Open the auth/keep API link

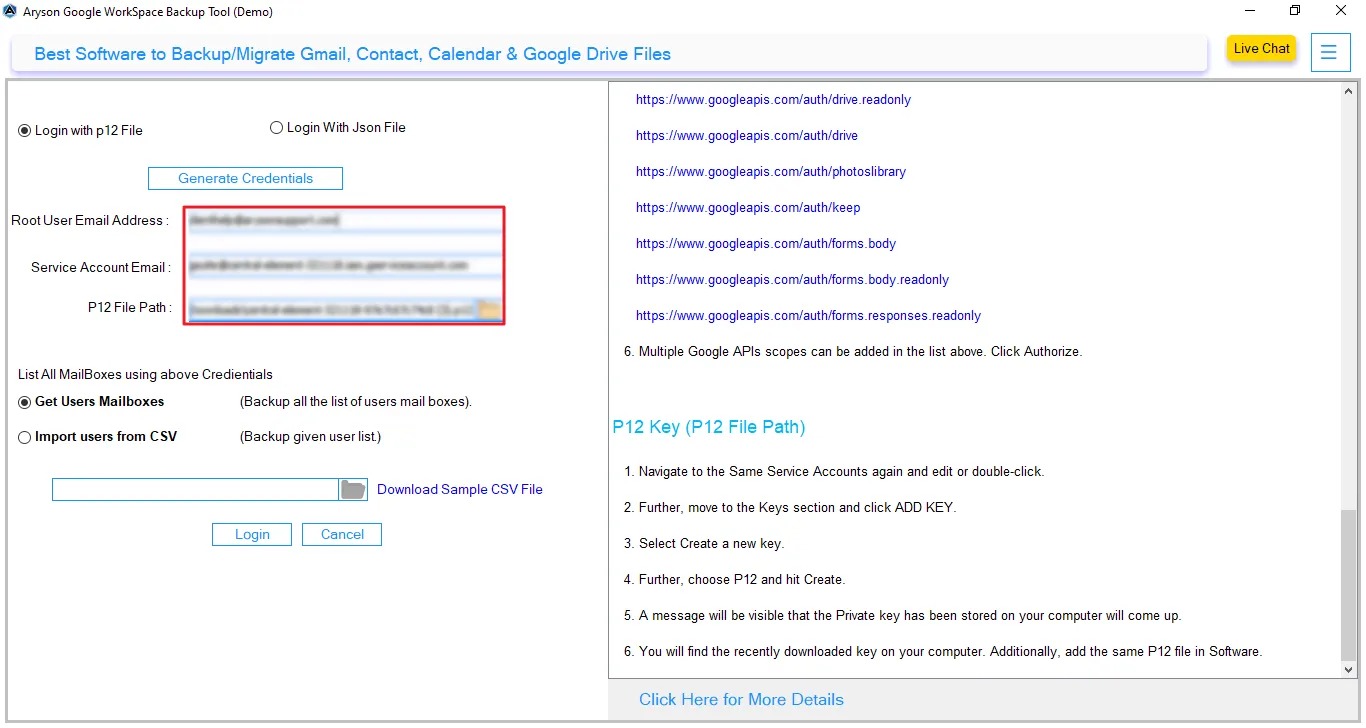(748, 207)
